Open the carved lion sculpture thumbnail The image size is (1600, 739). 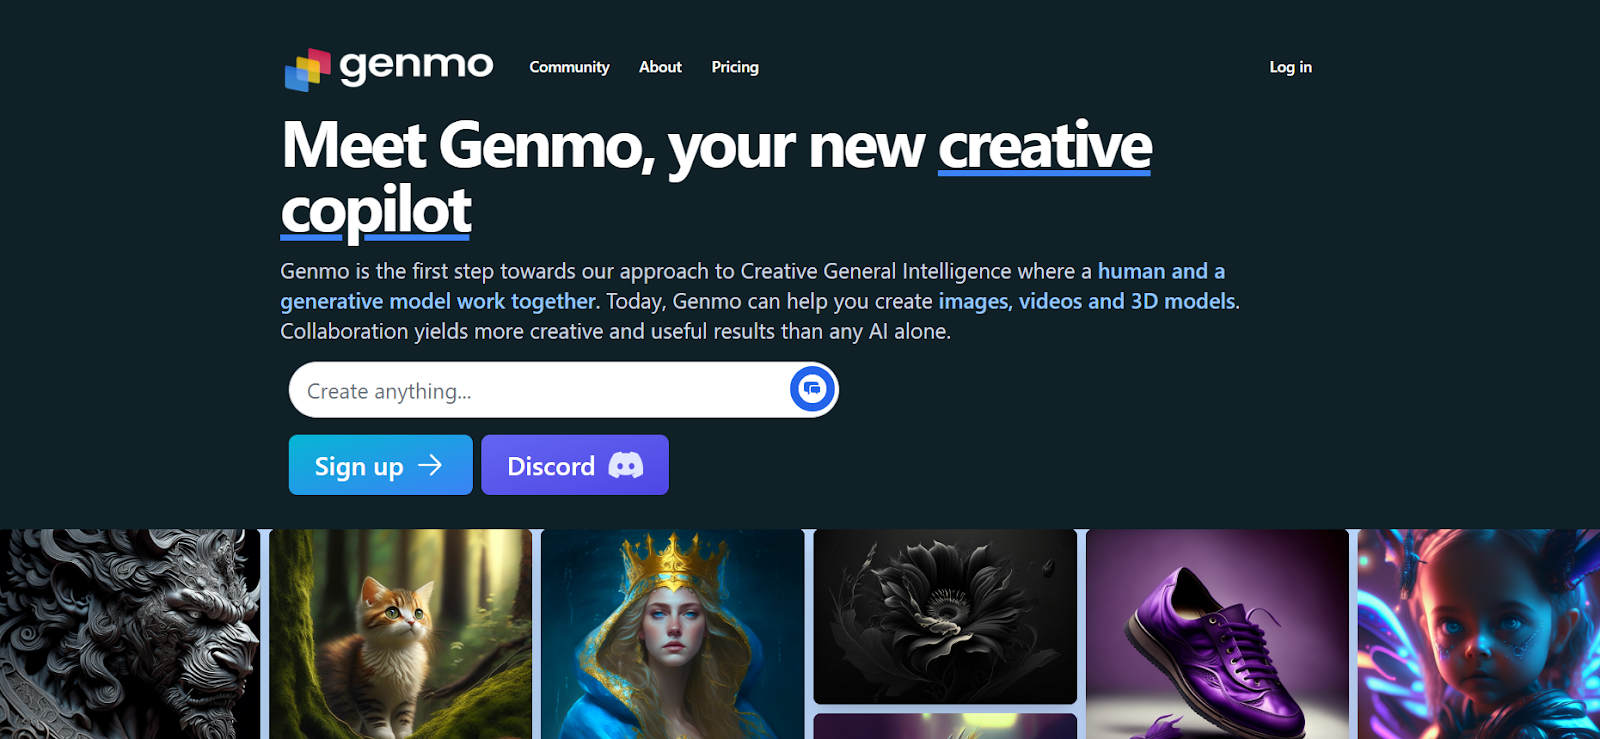129,634
